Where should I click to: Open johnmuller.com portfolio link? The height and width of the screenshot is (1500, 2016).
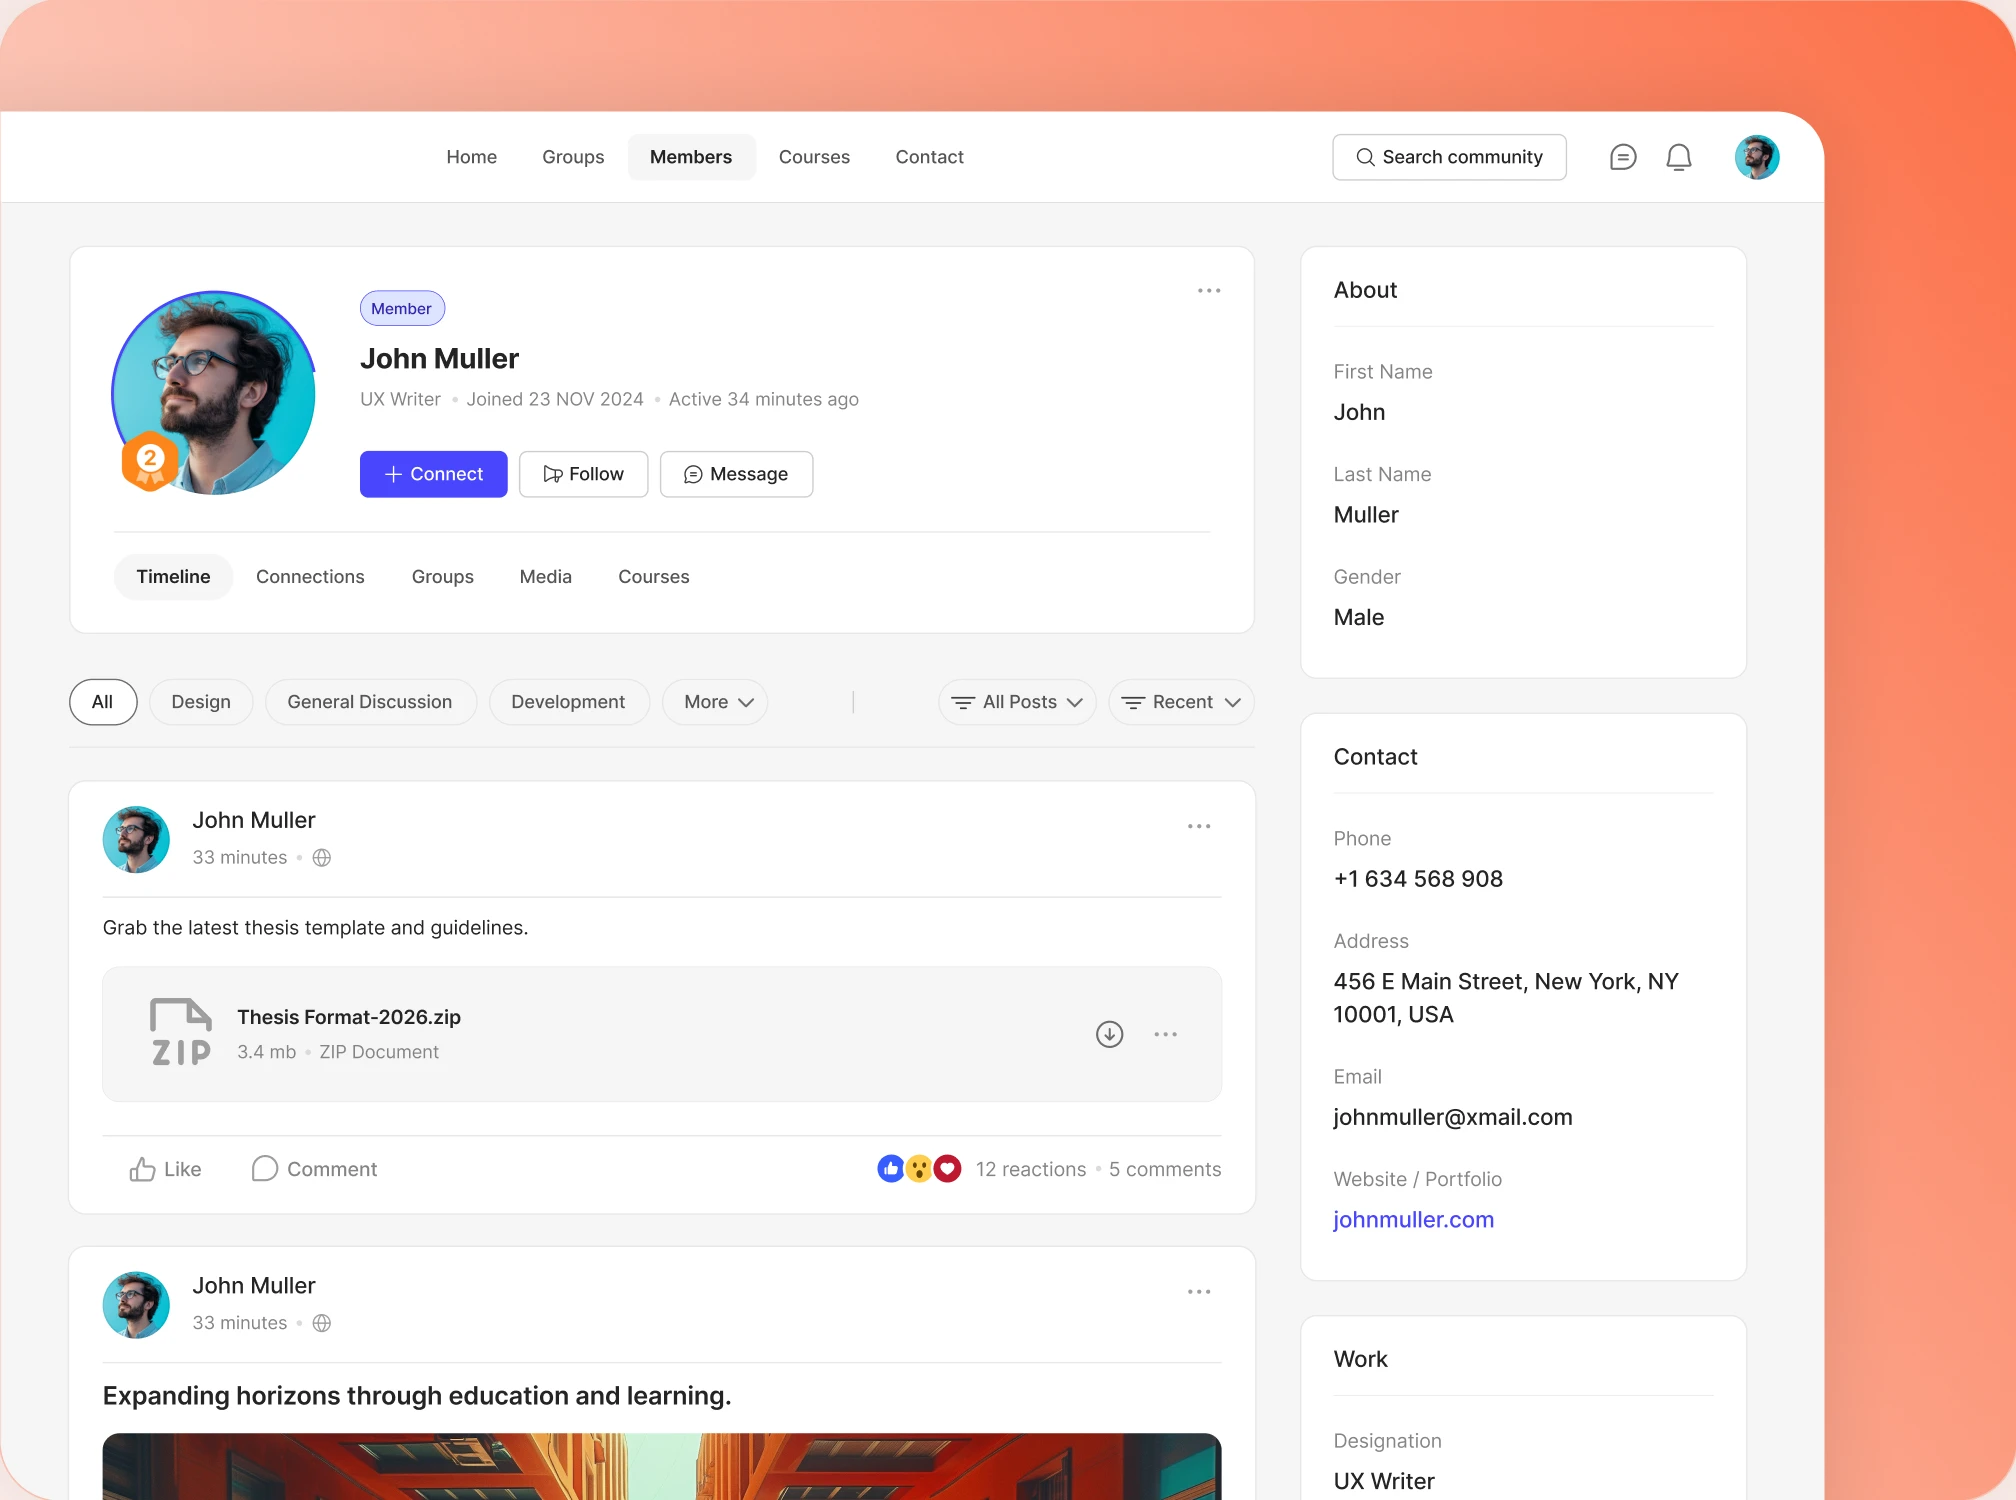coord(1413,1219)
